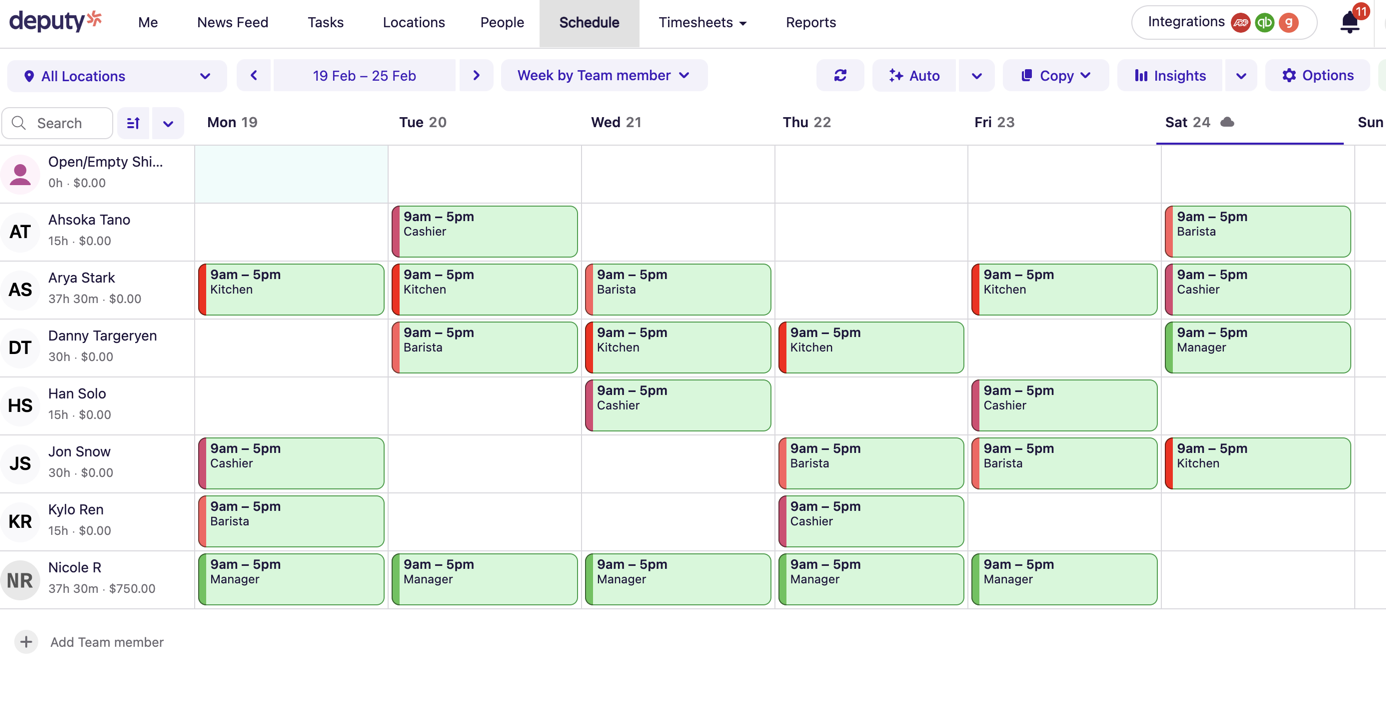
Task: Click the 19 Feb – 25 Feb date range
Action: click(x=365, y=75)
